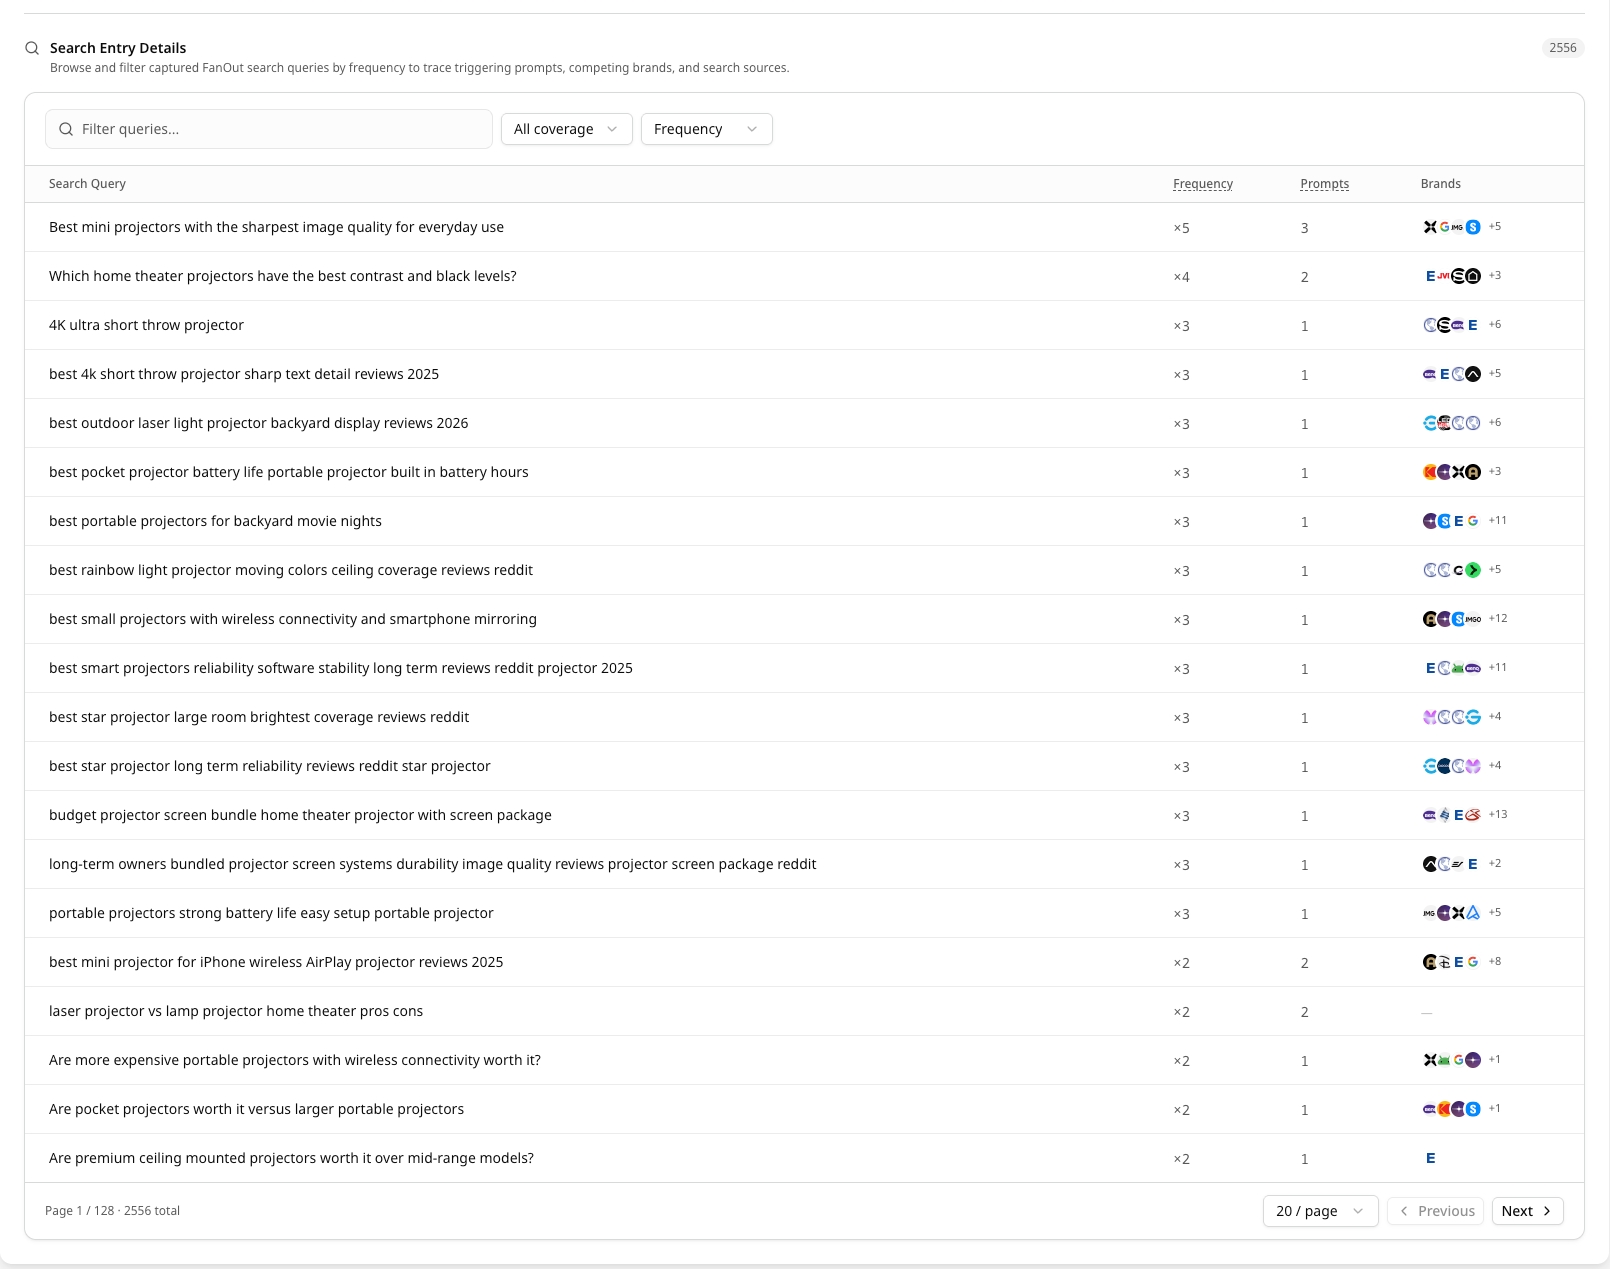
Task: Click +11 badge in 'backyard movie nights' row
Action: click(1497, 521)
